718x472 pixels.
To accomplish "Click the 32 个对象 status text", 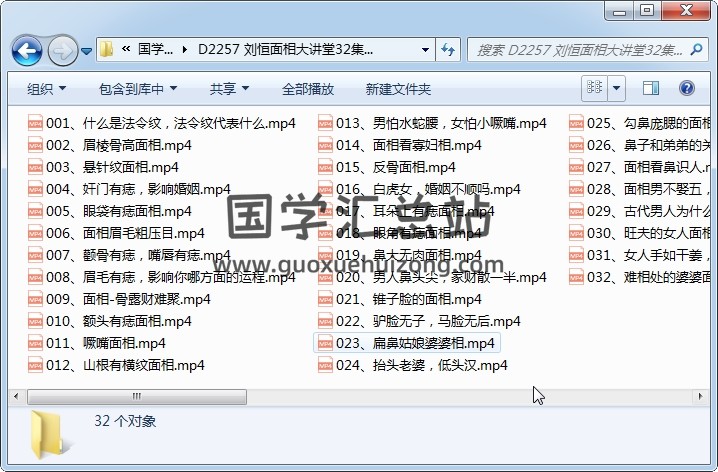I will (125, 421).
